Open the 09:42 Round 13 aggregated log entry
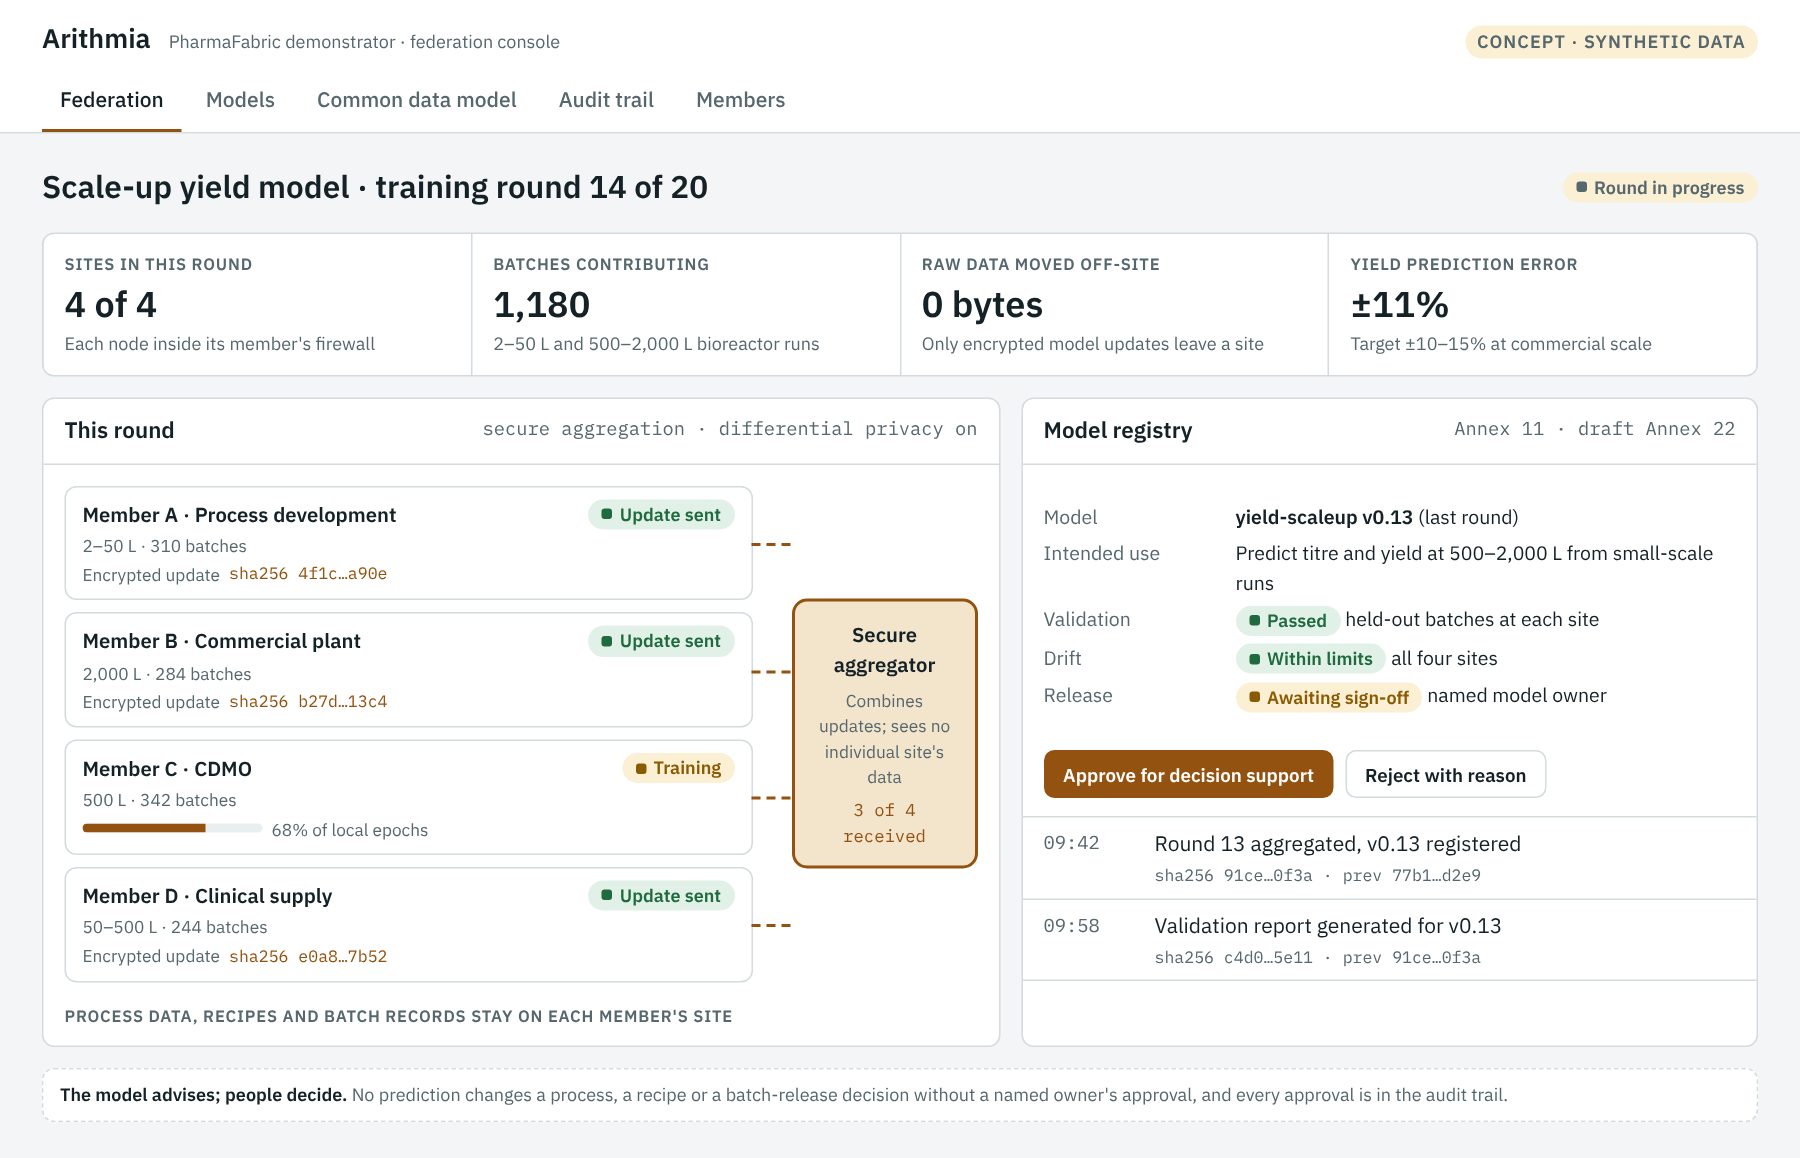Viewport: 1800px width, 1158px height. [1389, 858]
